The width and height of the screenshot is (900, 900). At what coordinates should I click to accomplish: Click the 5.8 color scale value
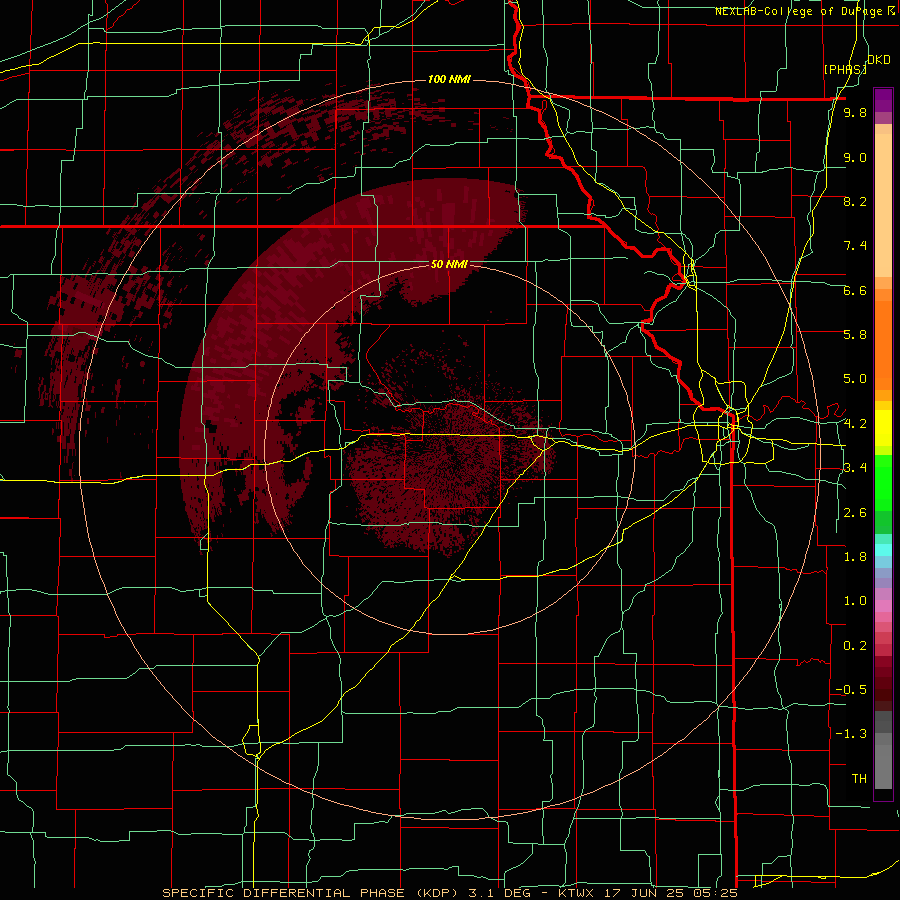click(x=855, y=335)
